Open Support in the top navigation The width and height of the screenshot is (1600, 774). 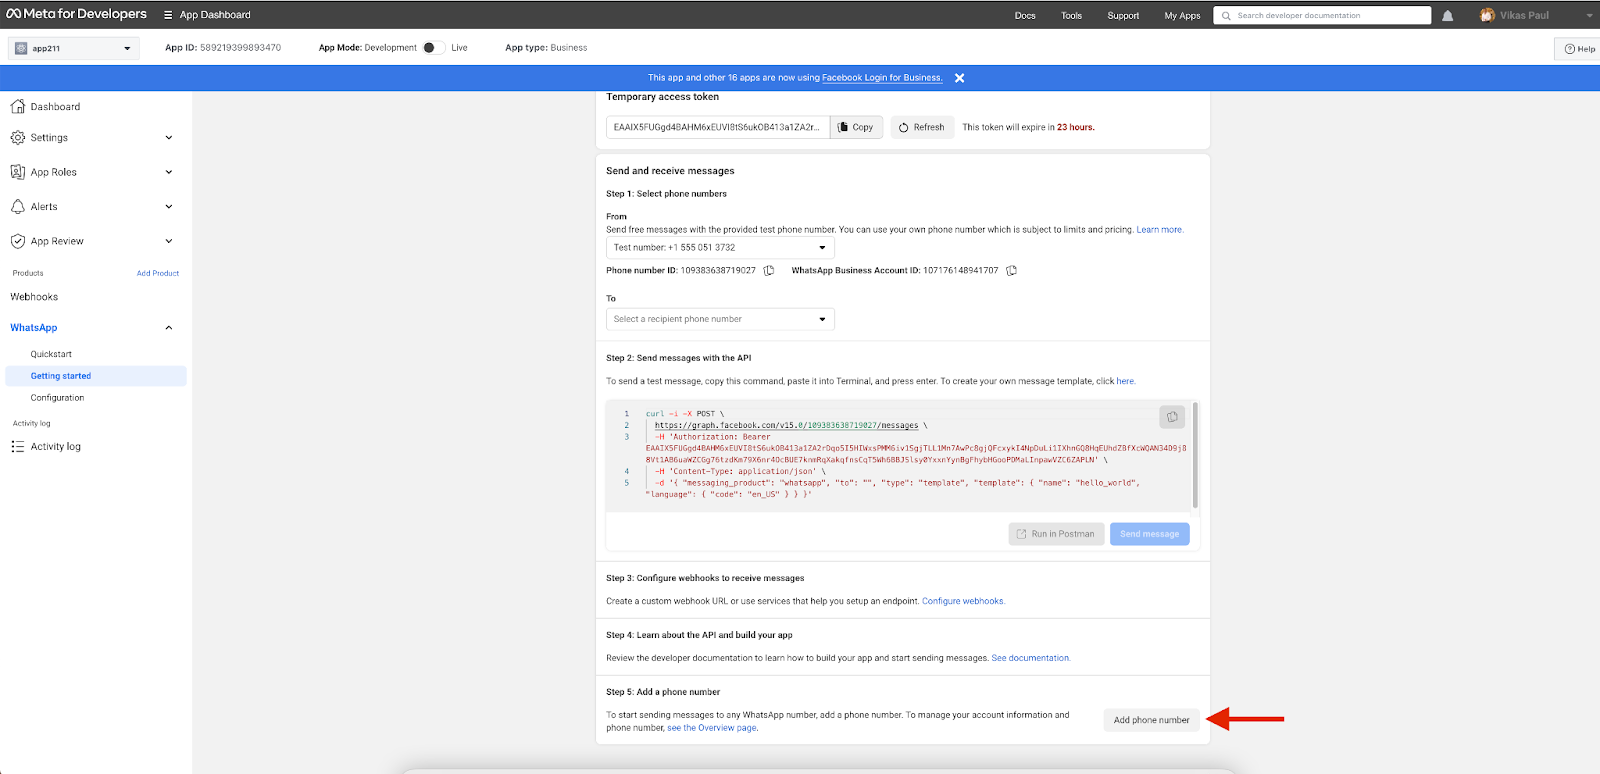pos(1123,15)
